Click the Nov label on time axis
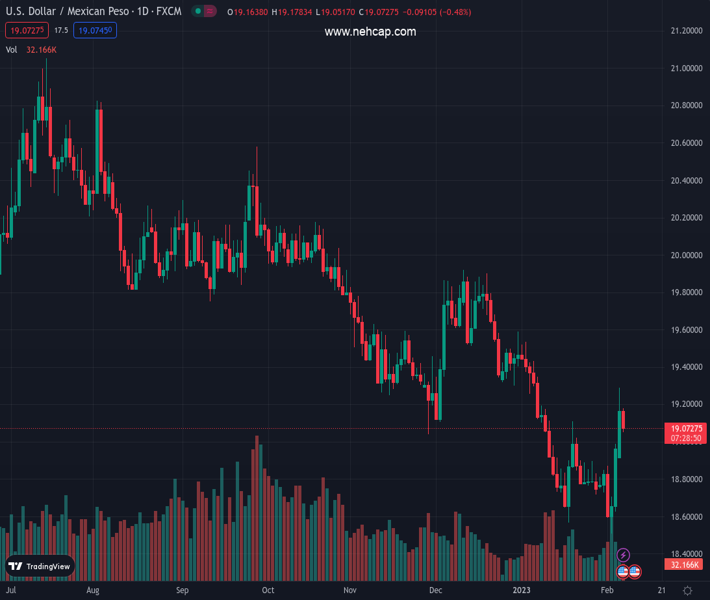The height and width of the screenshot is (600, 710). 350,590
